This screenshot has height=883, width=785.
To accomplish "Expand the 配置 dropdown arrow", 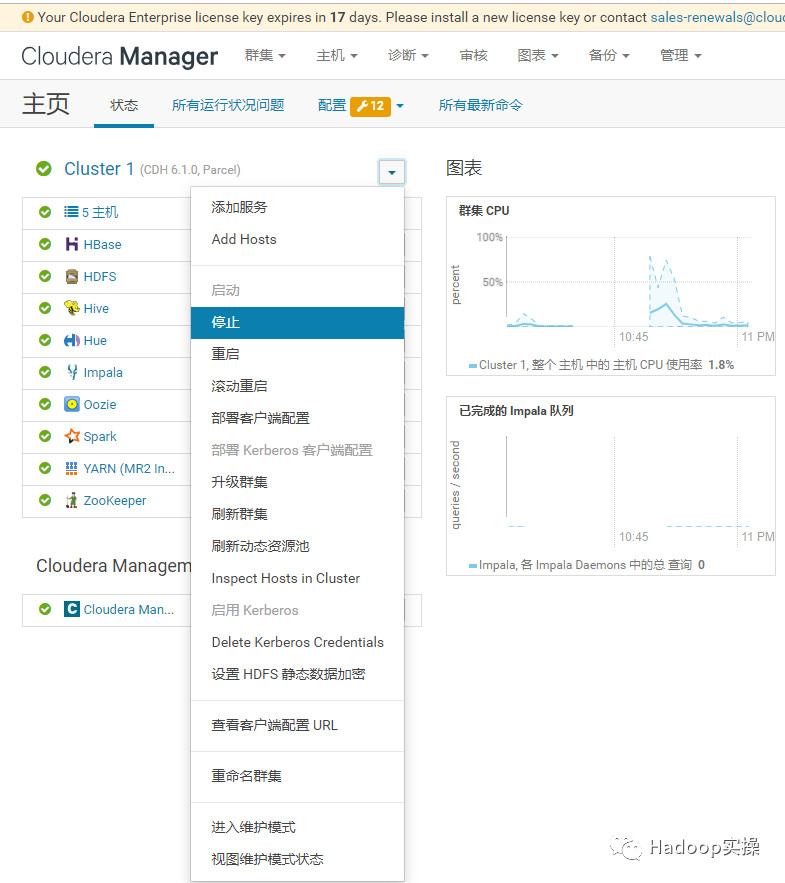I will pyautogui.click(x=400, y=106).
